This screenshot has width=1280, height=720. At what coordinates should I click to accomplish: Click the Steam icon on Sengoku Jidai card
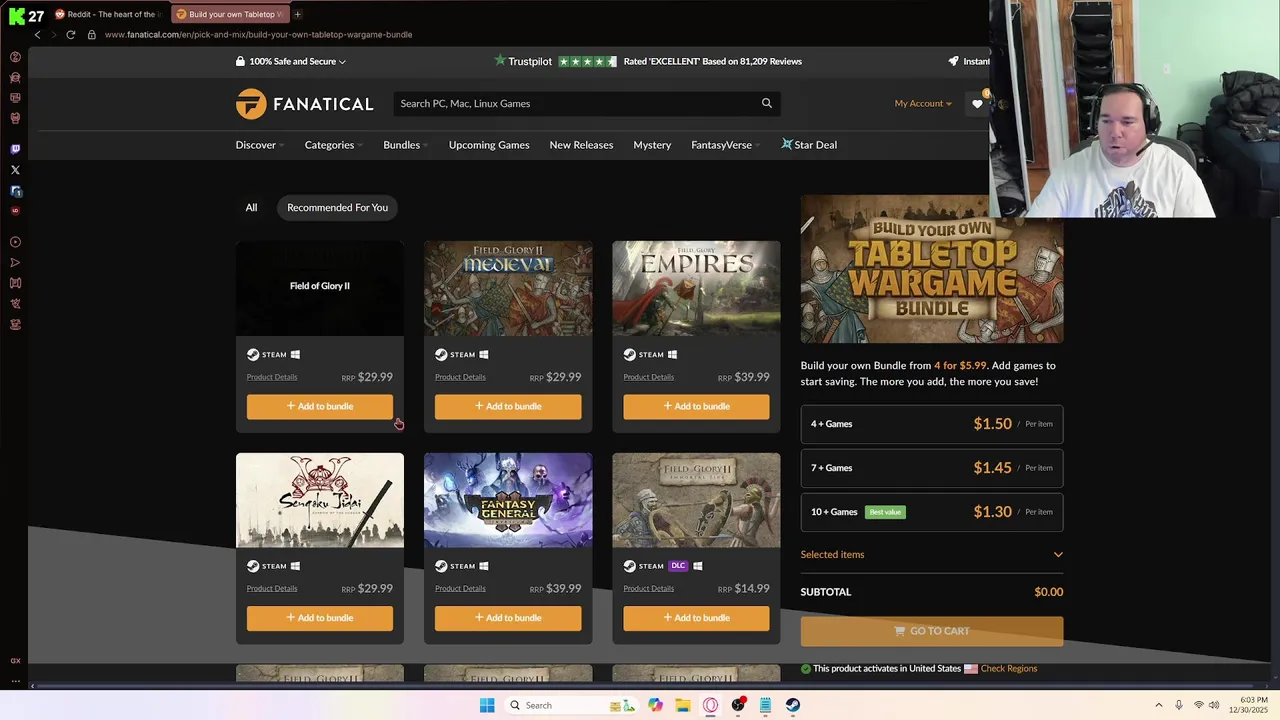point(253,566)
